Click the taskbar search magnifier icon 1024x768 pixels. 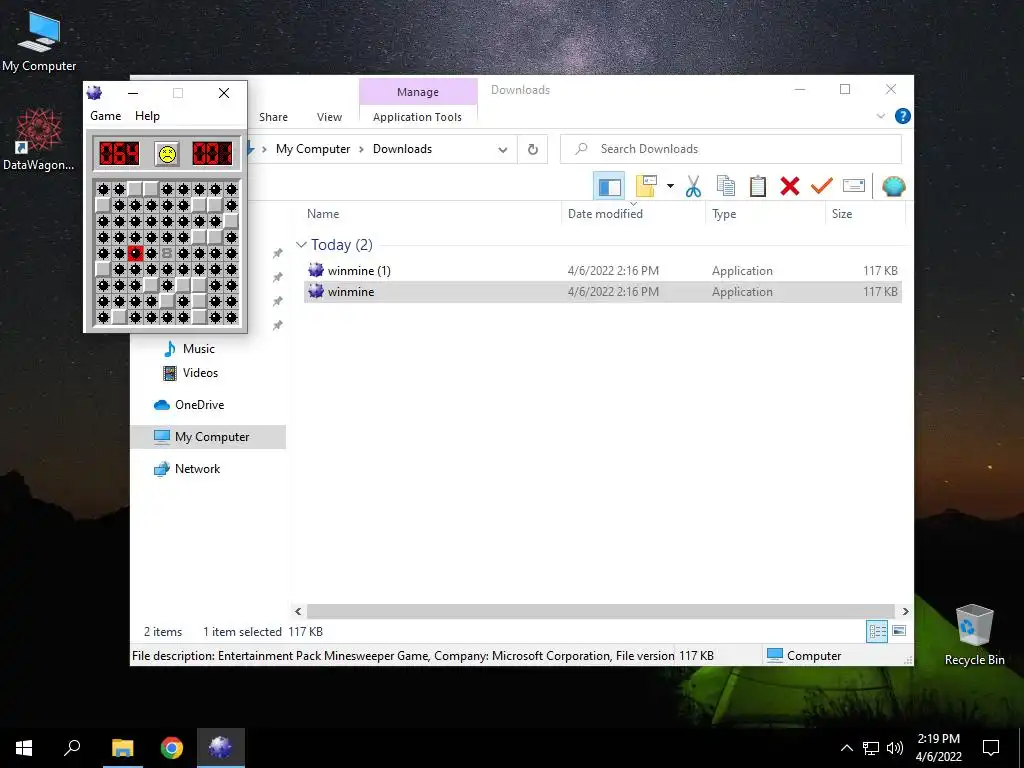click(x=72, y=748)
